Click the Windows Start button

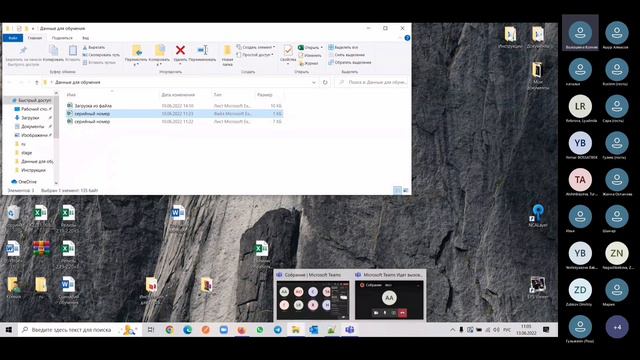(x=9, y=329)
